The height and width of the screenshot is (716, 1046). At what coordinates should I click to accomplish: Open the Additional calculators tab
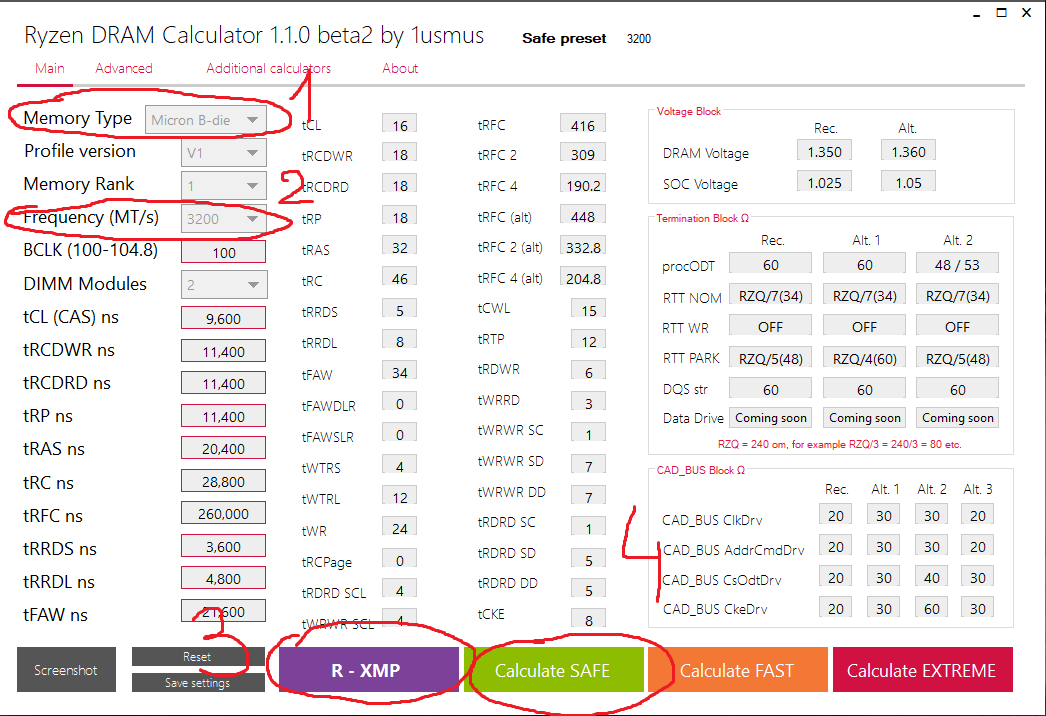pyautogui.click(x=268, y=68)
